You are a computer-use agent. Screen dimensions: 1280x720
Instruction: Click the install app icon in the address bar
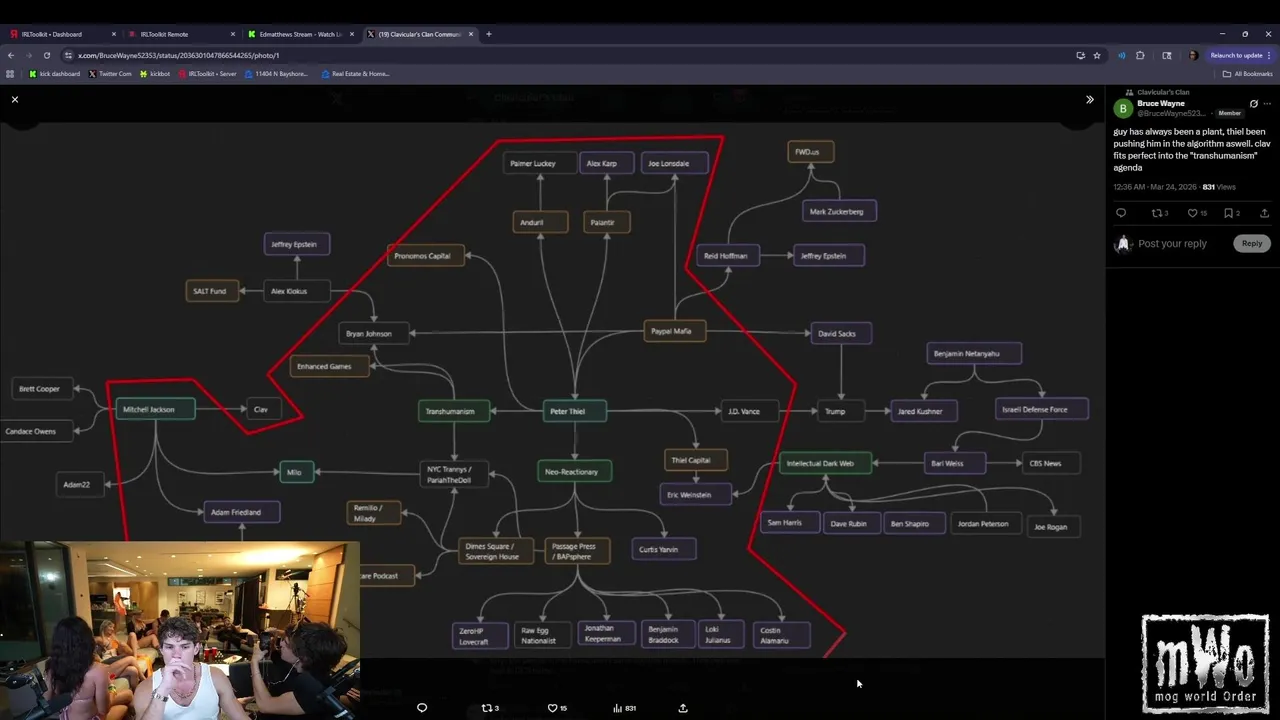pyautogui.click(x=1080, y=55)
